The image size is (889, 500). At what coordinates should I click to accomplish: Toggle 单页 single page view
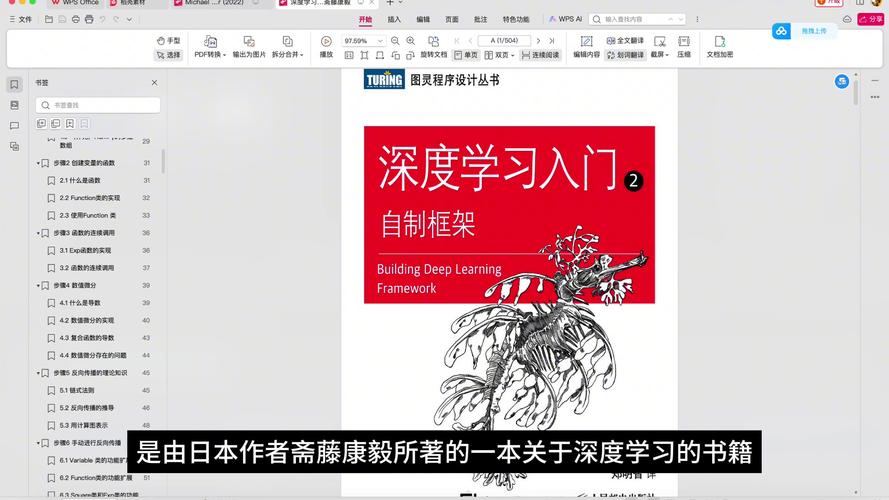click(466, 55)
